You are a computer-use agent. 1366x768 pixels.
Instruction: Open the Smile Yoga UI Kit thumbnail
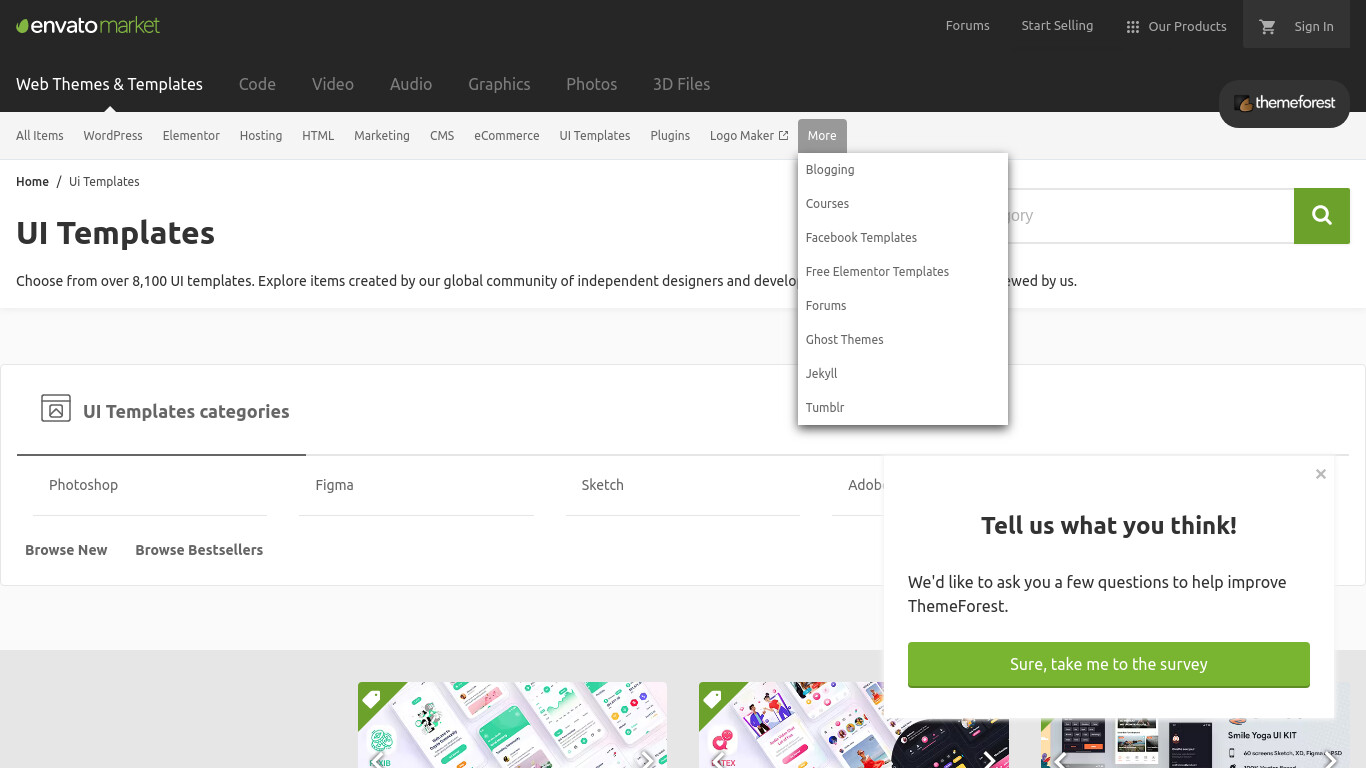pyautogui.click(x=1195, y=743)
